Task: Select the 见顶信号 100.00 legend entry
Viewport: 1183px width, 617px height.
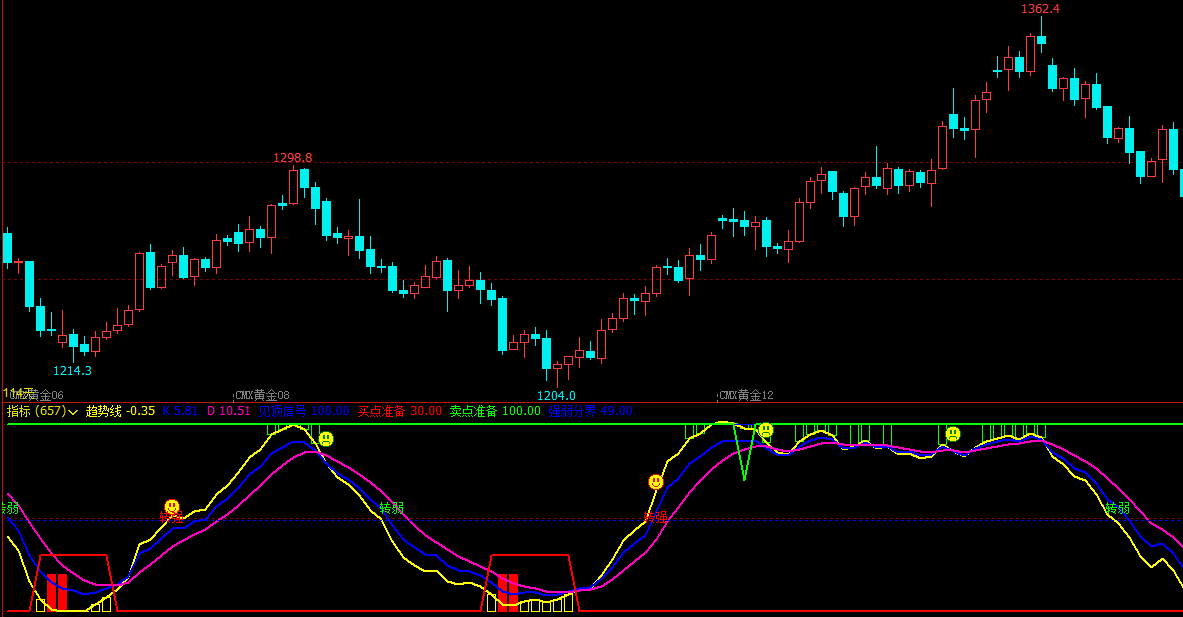Action: click(304, 411)
